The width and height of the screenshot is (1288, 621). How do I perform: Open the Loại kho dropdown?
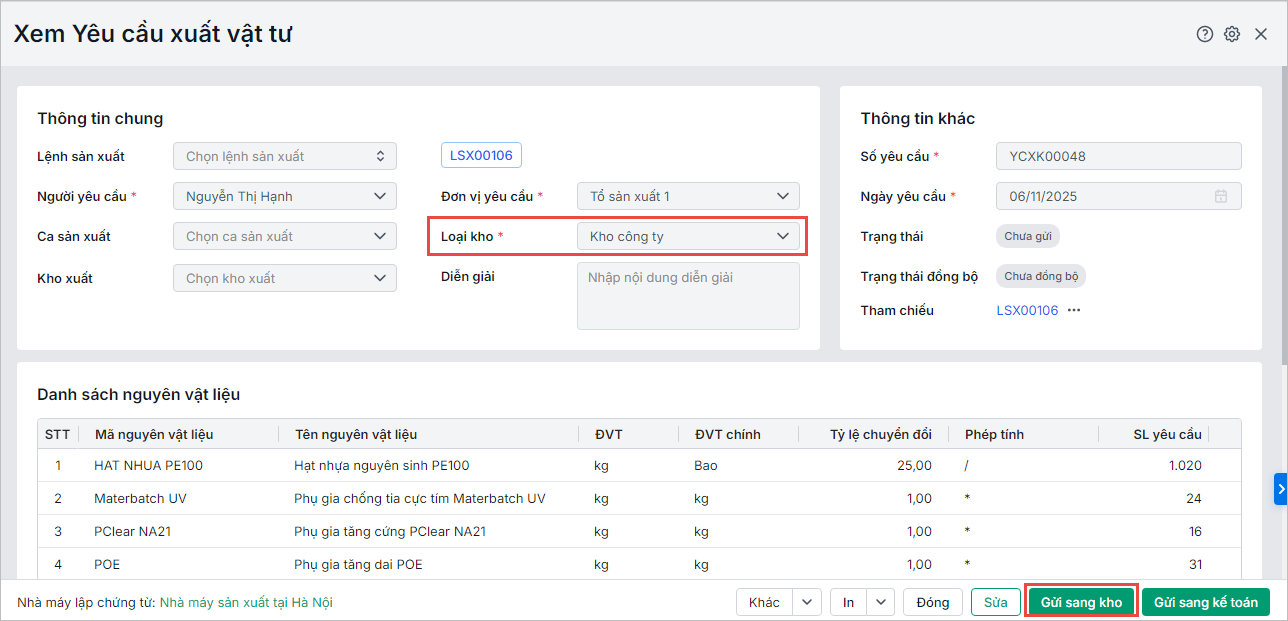(x=782, y=237)
